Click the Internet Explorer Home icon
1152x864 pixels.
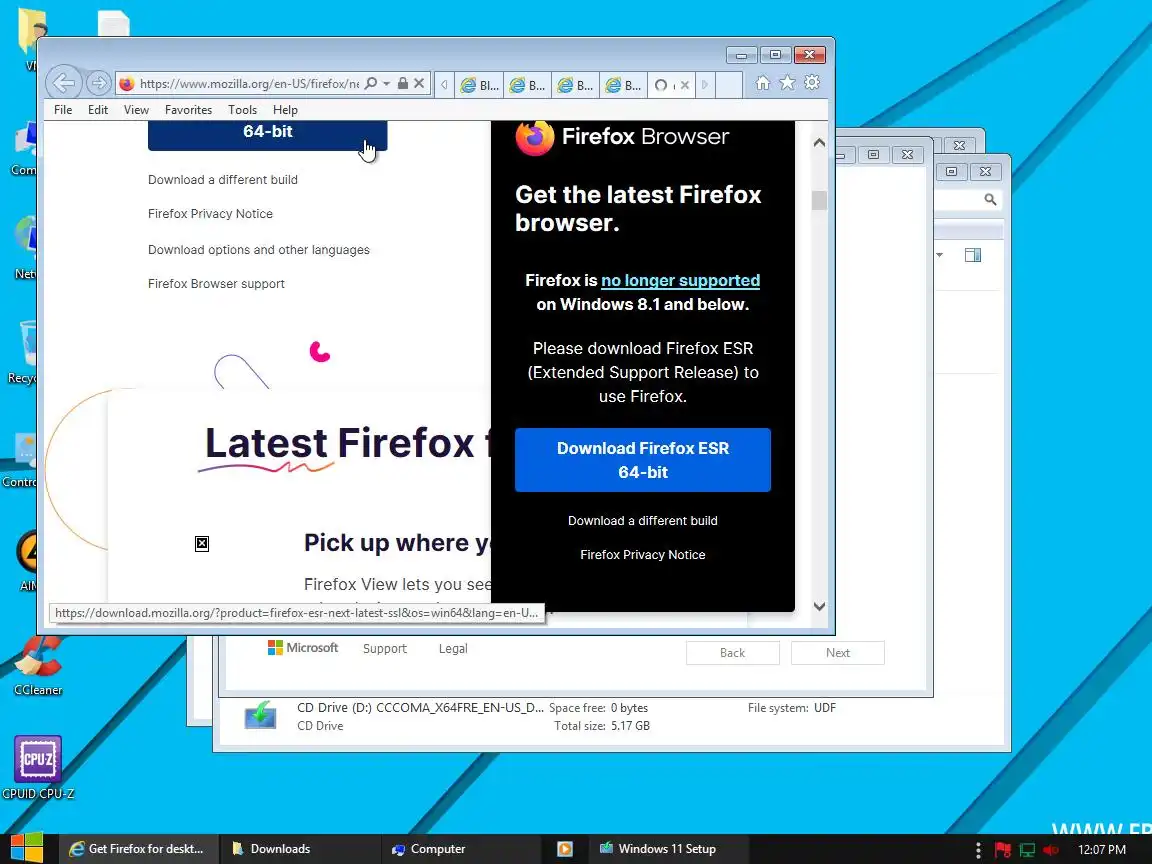coord(763,83)
